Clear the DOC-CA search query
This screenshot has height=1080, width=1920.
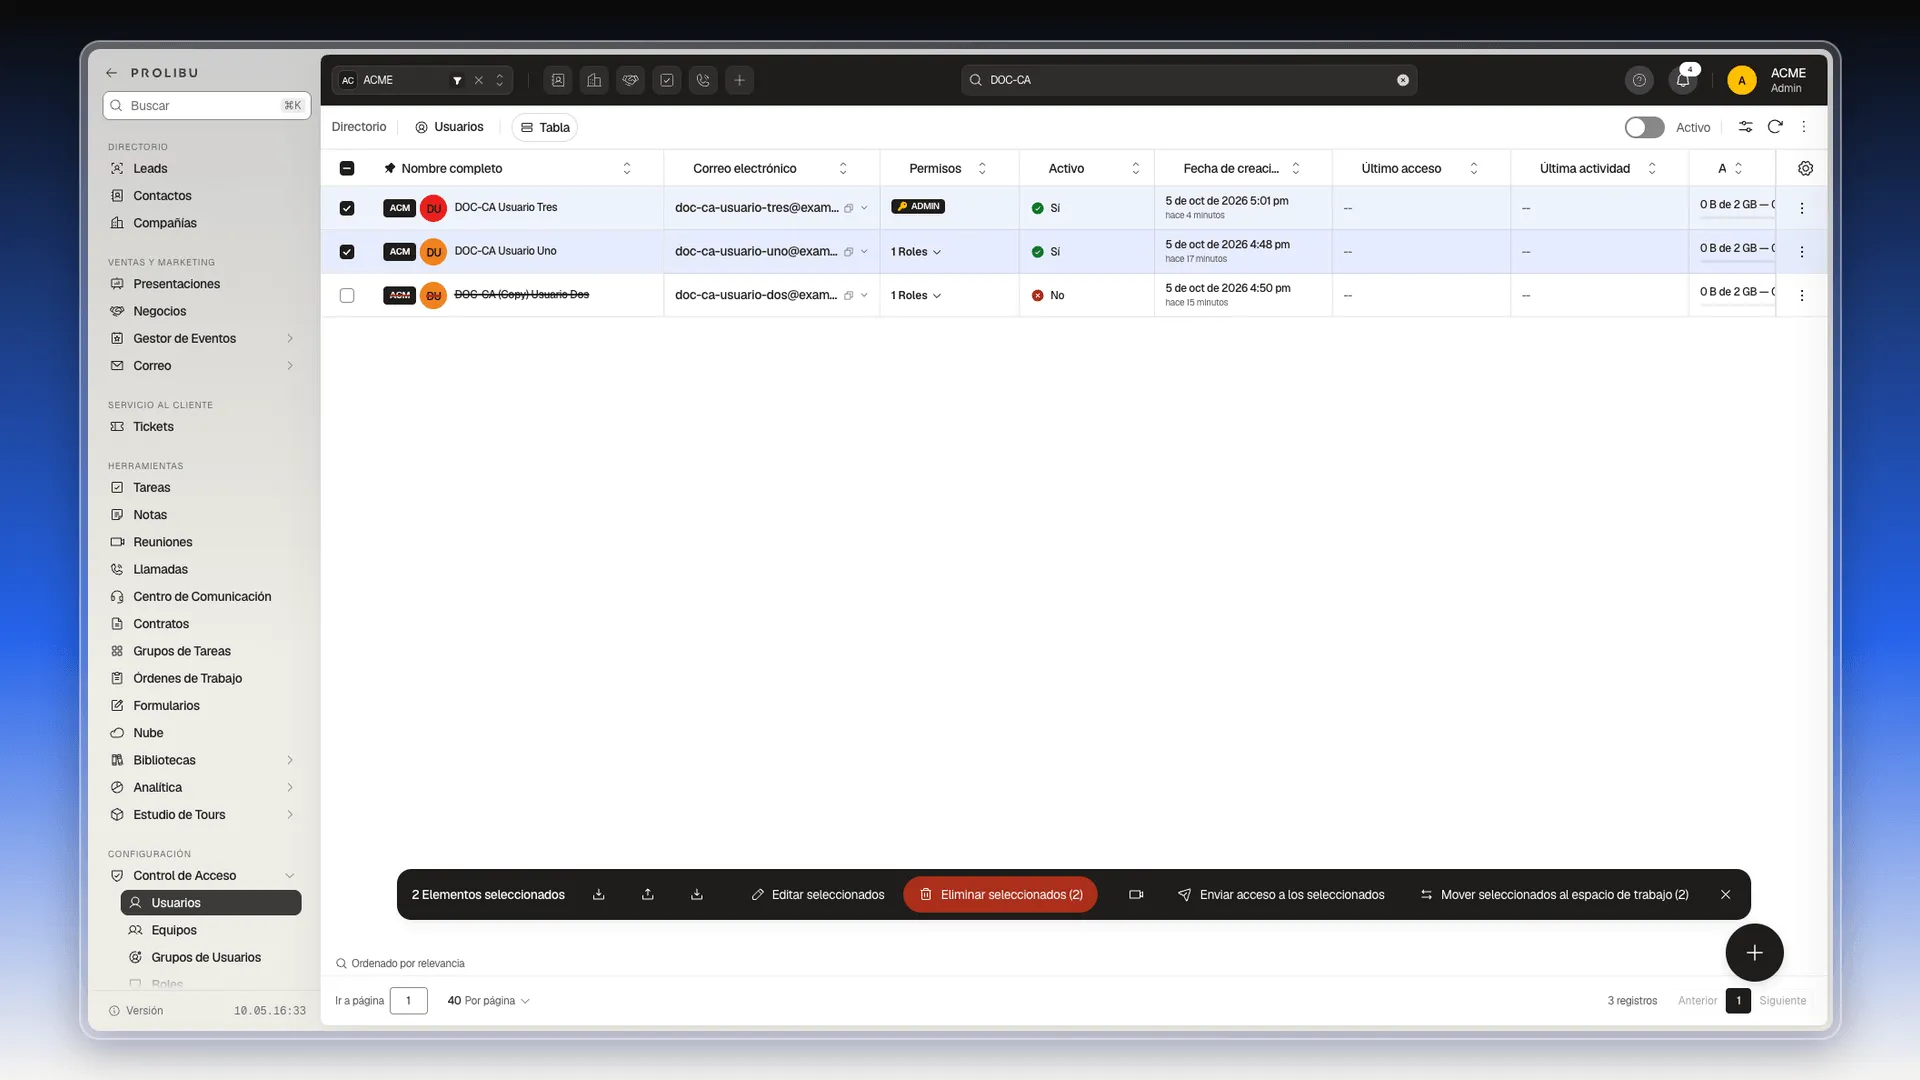pyautogui.click(x=1403, y=80)
